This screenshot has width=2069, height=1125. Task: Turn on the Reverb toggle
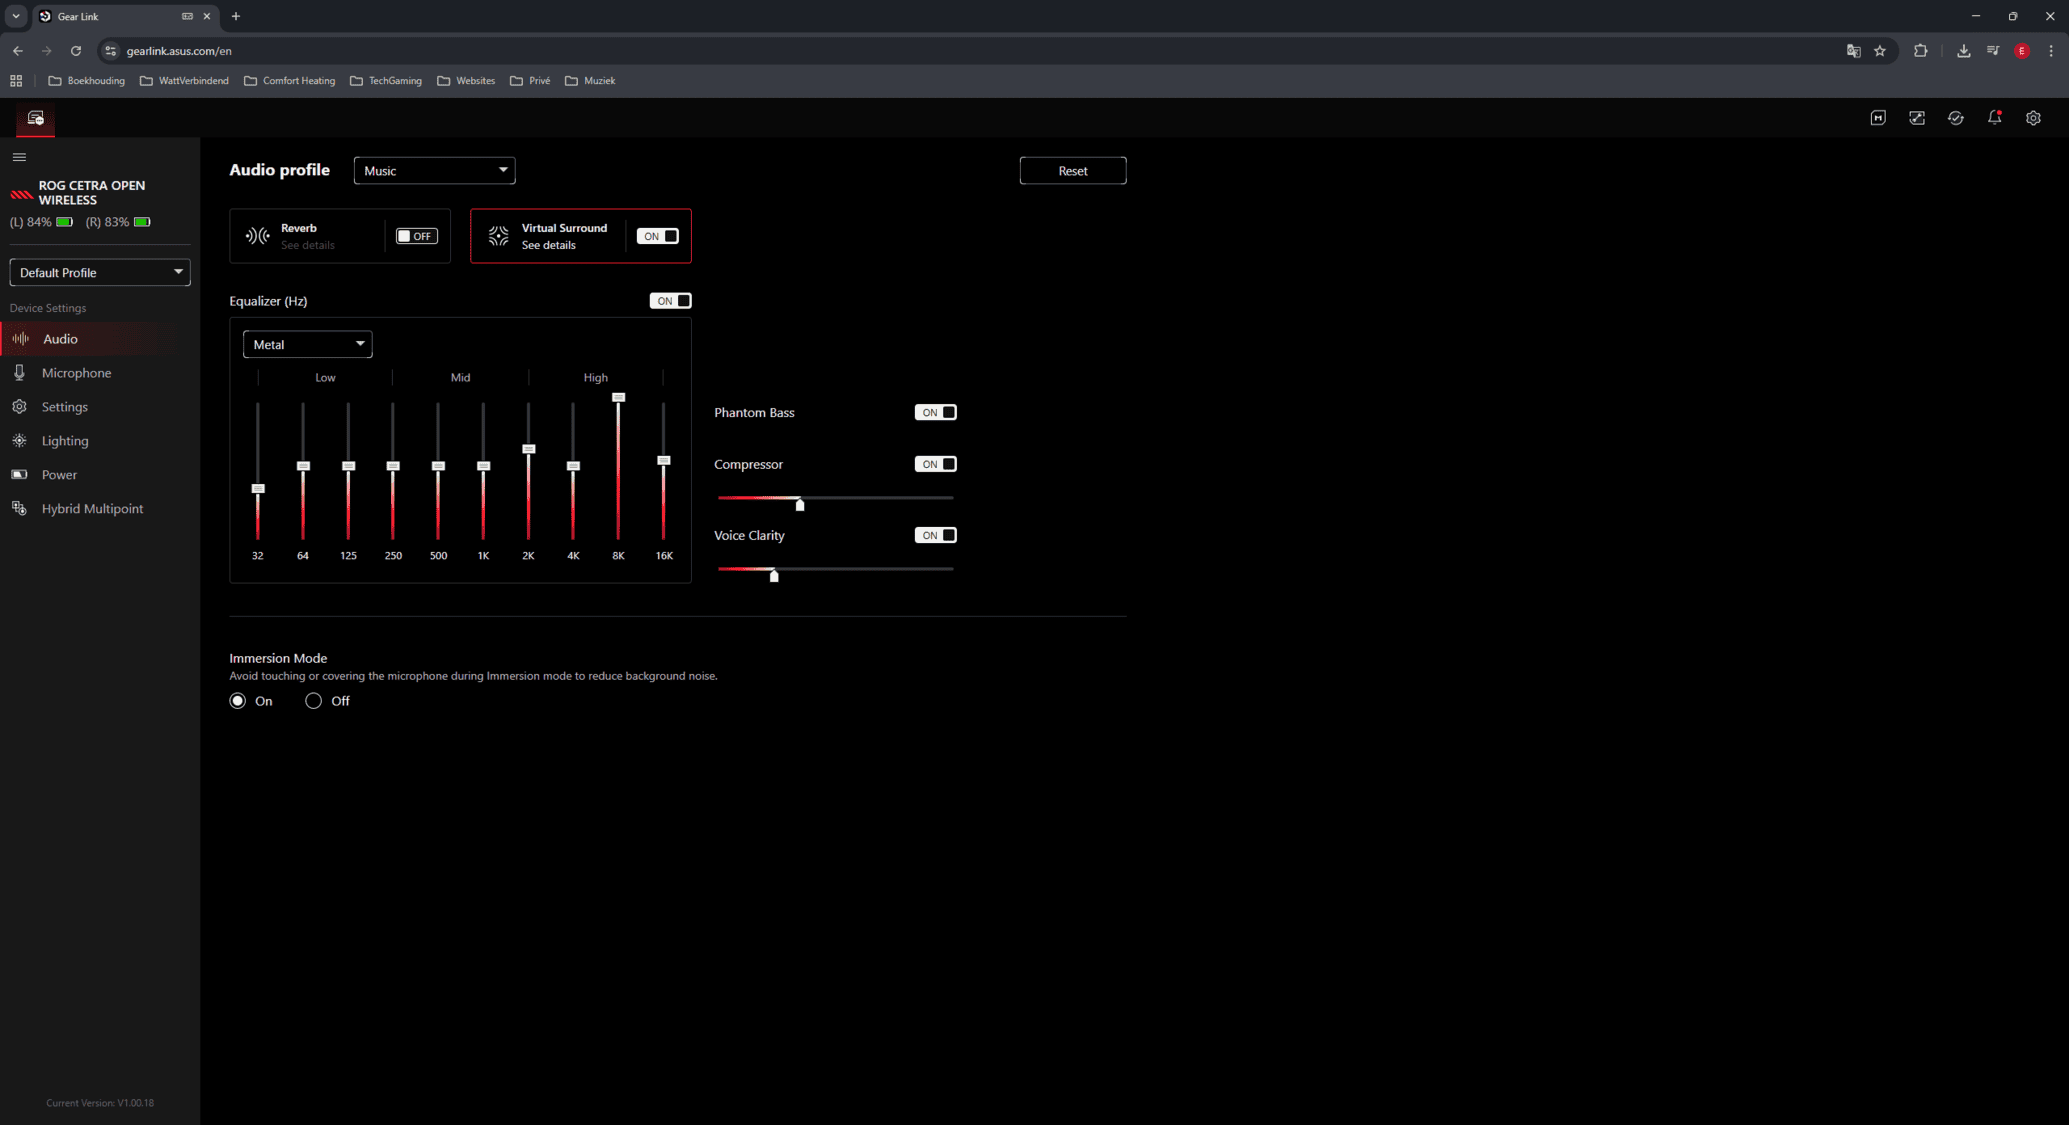(x=416, y=236)
